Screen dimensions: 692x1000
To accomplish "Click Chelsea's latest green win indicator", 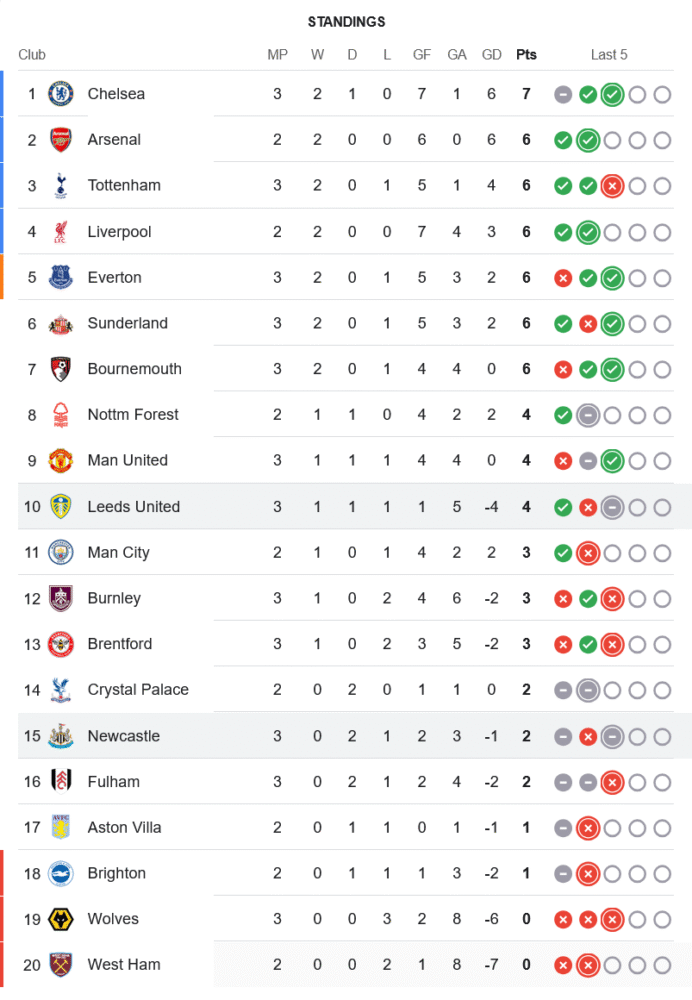I will (x=612, y=95).
